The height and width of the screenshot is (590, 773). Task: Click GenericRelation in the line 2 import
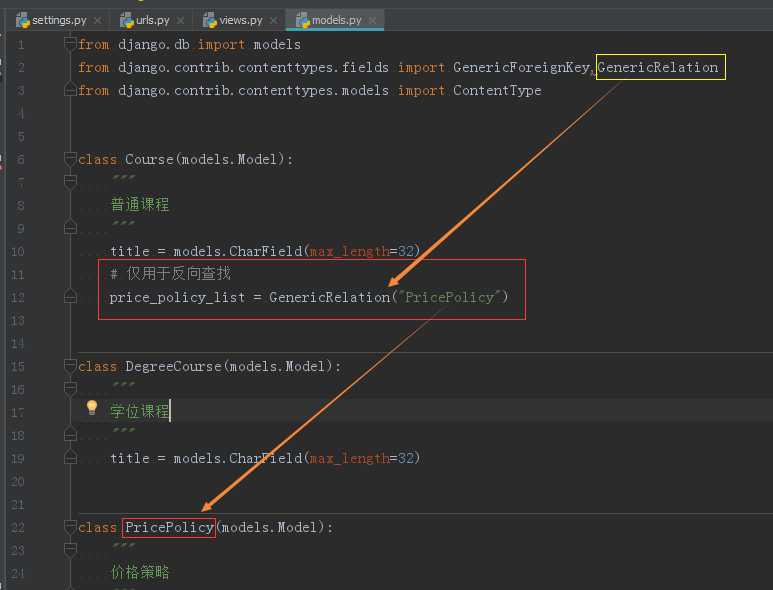[658, 67]
